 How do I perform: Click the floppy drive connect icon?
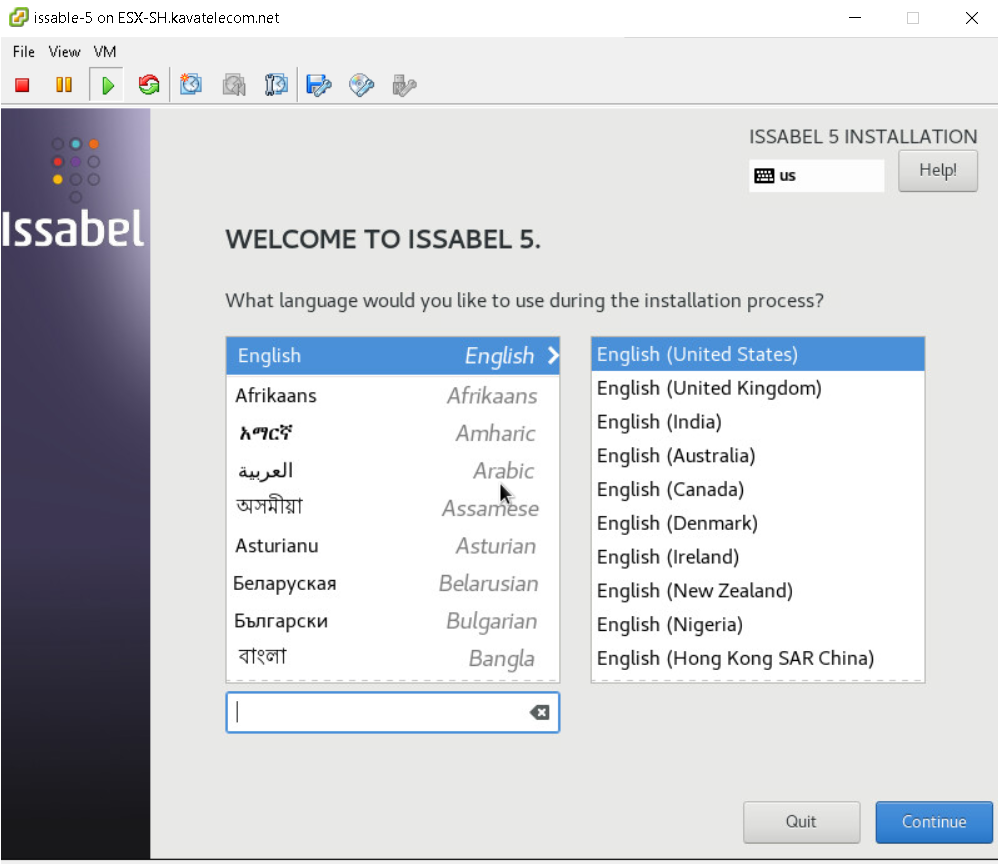pos(319,86)
